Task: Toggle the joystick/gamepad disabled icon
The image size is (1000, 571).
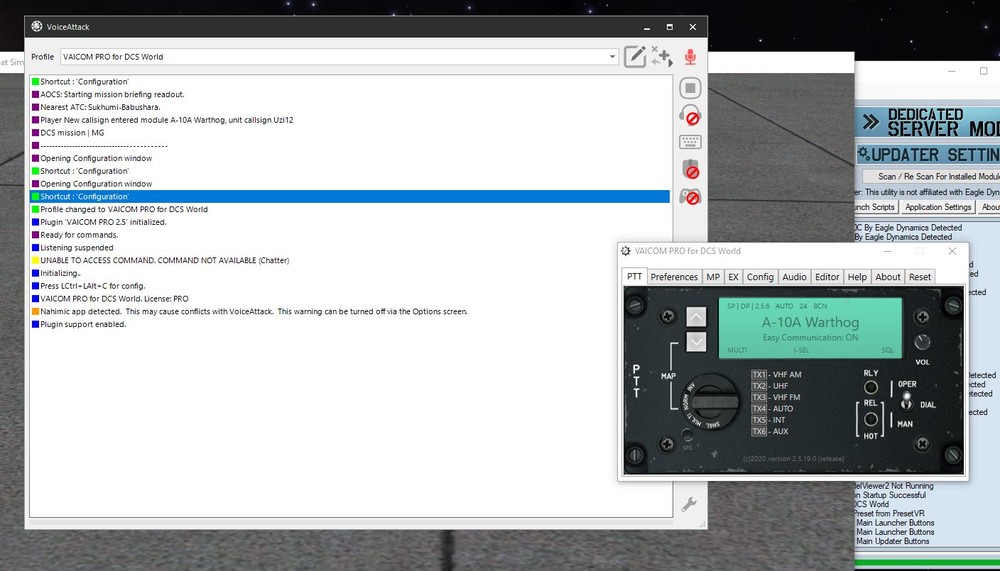Action: click(690, 197)
